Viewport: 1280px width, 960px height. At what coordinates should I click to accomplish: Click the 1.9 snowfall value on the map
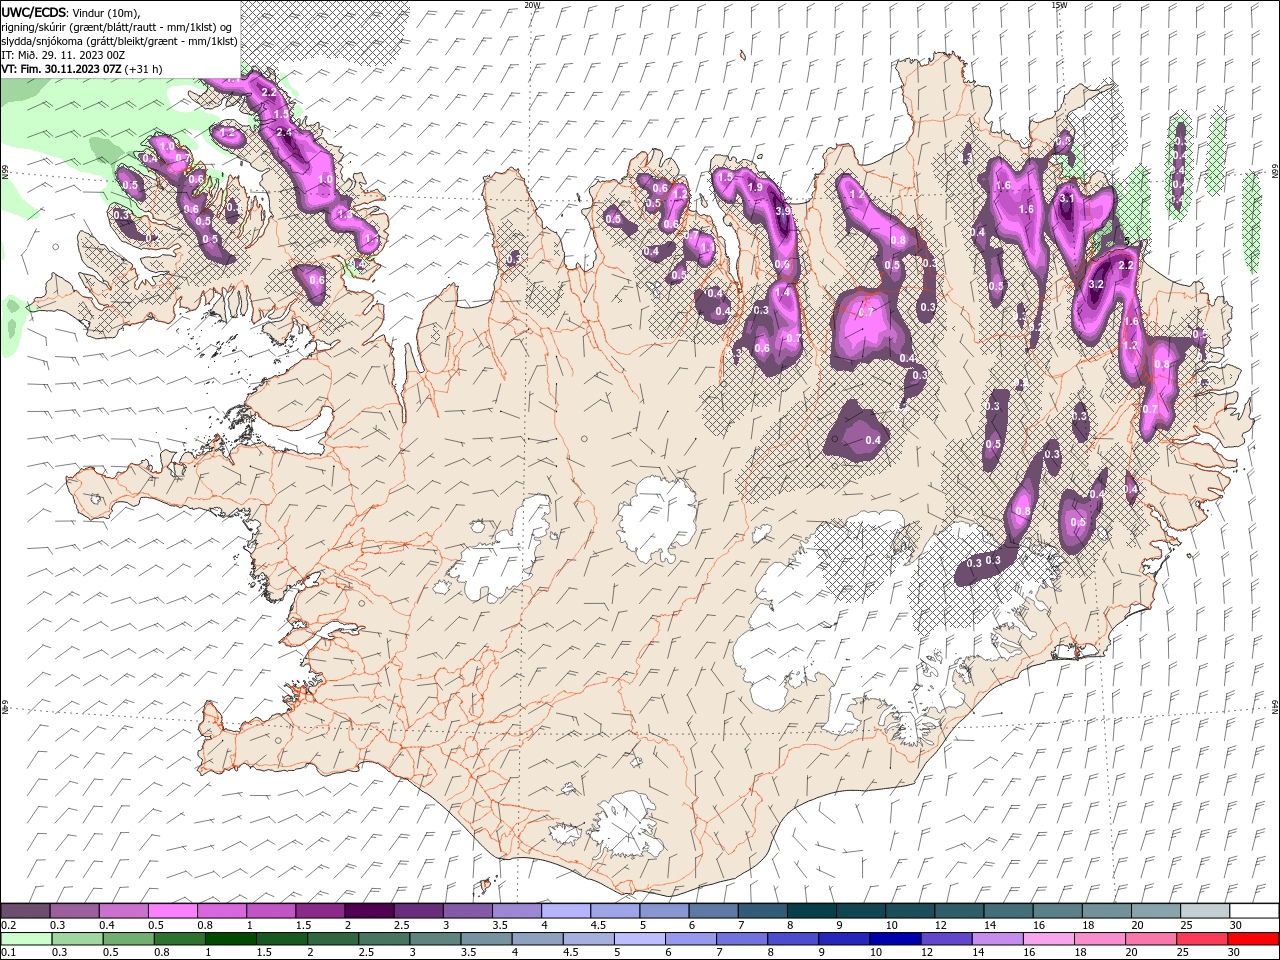pos(755,187)
